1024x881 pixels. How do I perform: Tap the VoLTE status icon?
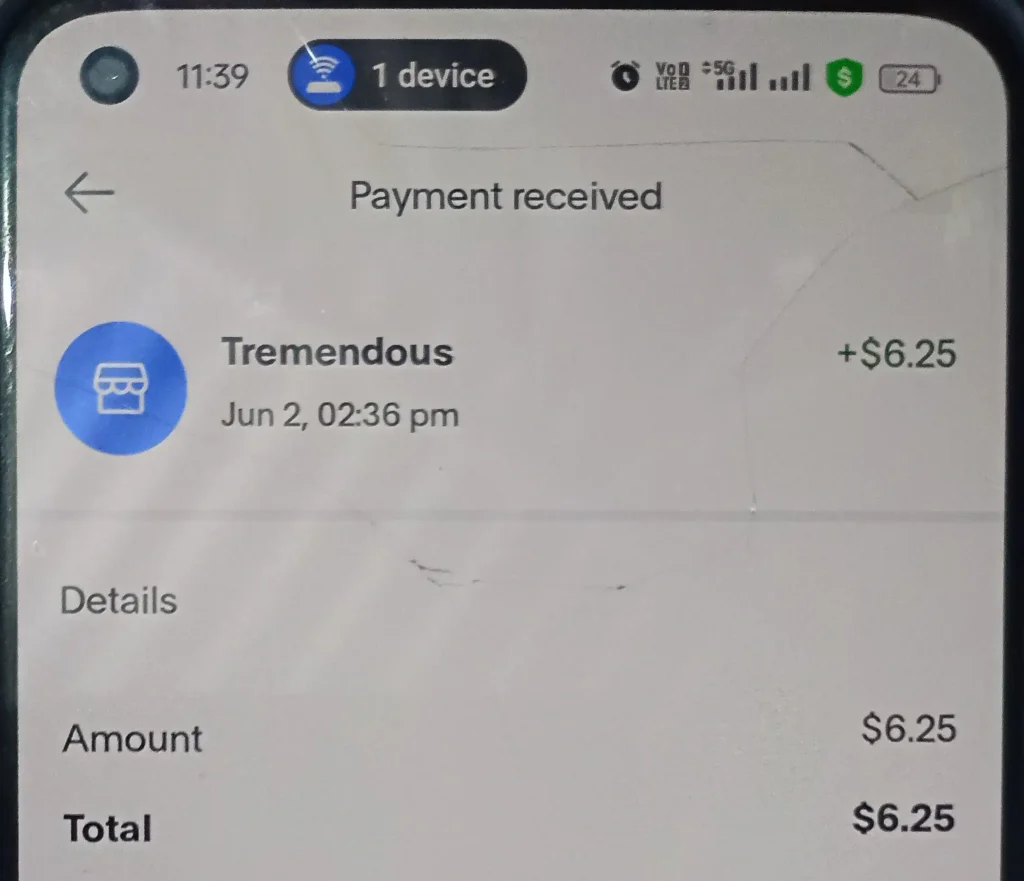click(x=672, y=76)
